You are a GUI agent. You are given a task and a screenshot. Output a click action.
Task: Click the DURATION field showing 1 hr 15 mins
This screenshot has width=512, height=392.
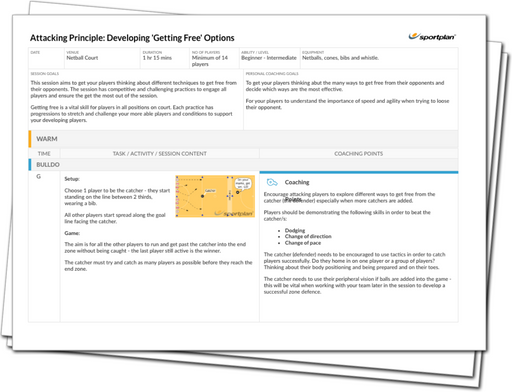165,58
